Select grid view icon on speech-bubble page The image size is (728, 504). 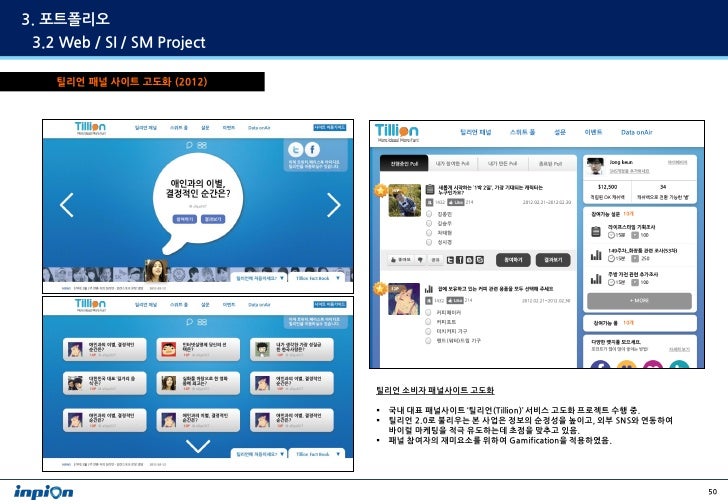pyautogui.click(x=202, y=145)
